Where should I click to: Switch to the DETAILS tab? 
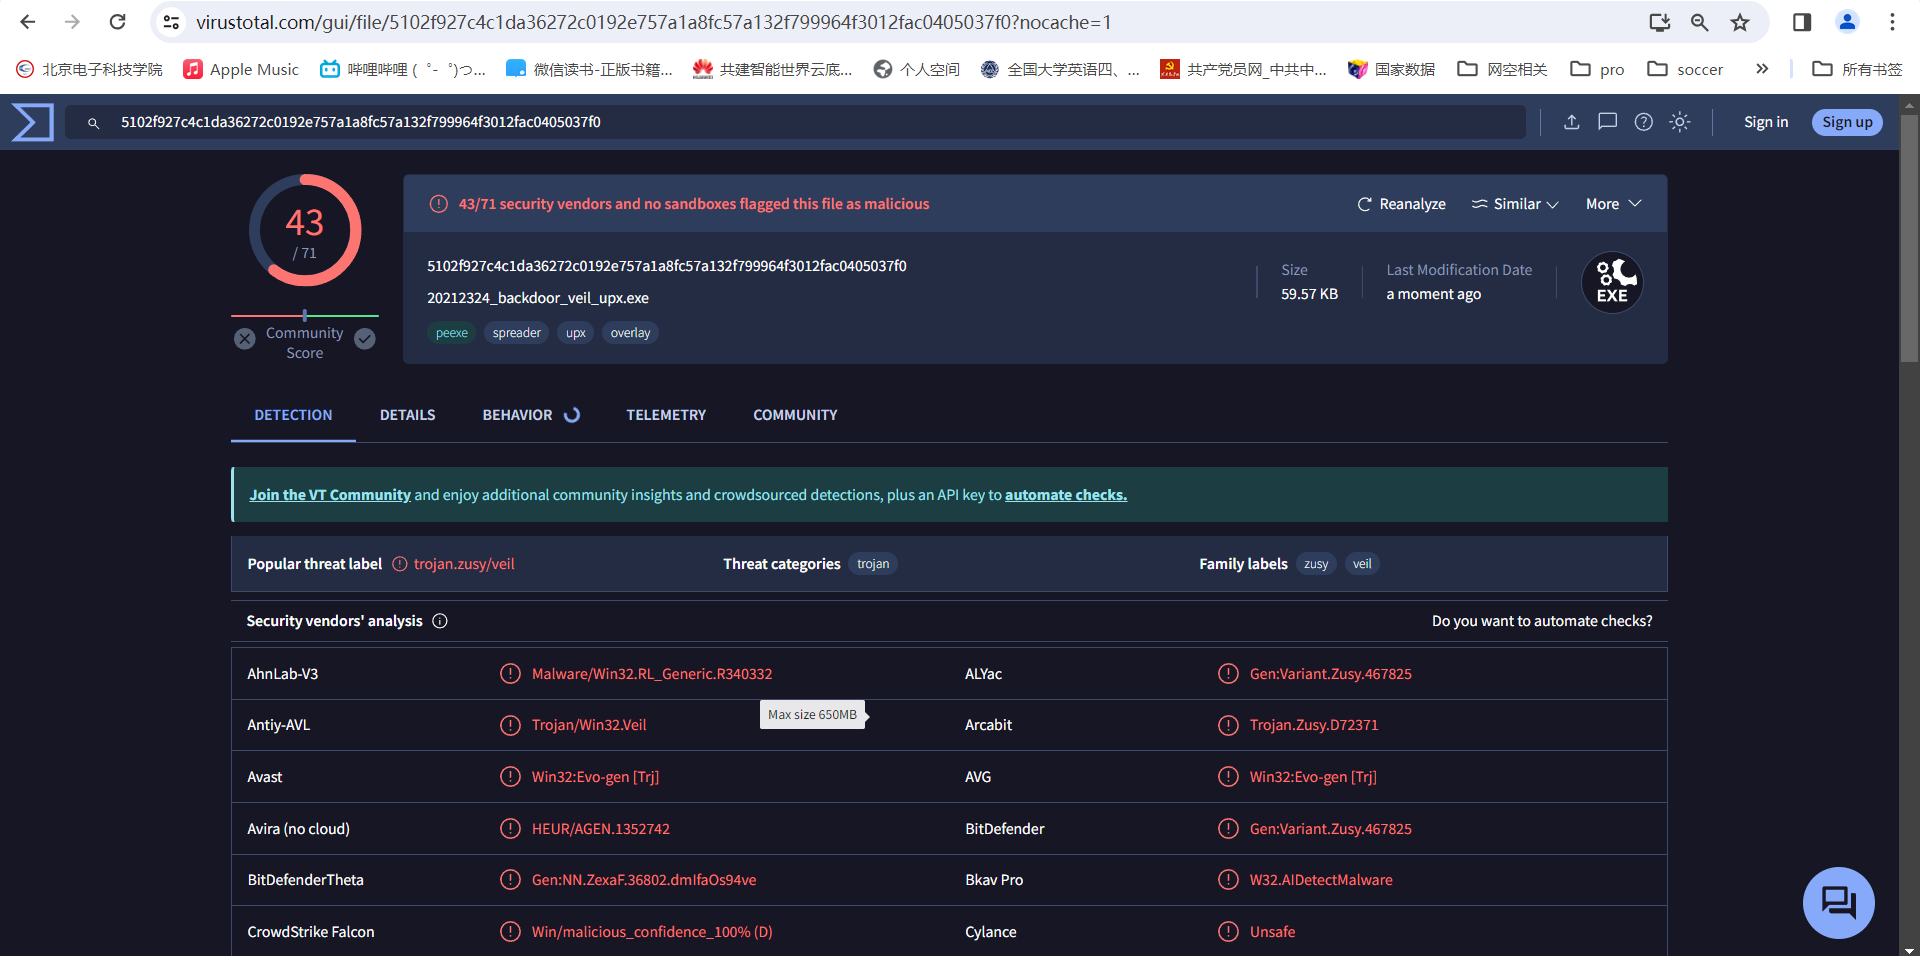click(408, 415)
